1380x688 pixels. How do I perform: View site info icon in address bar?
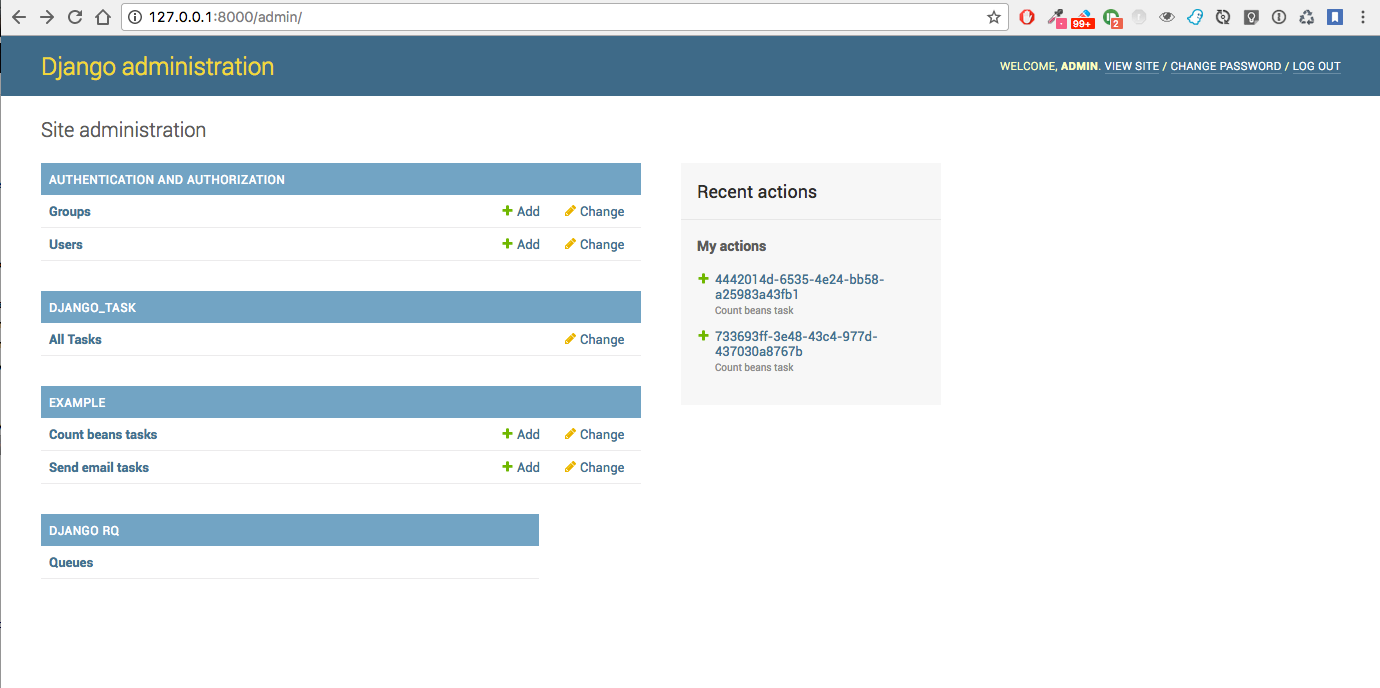(x=137, y=17)
